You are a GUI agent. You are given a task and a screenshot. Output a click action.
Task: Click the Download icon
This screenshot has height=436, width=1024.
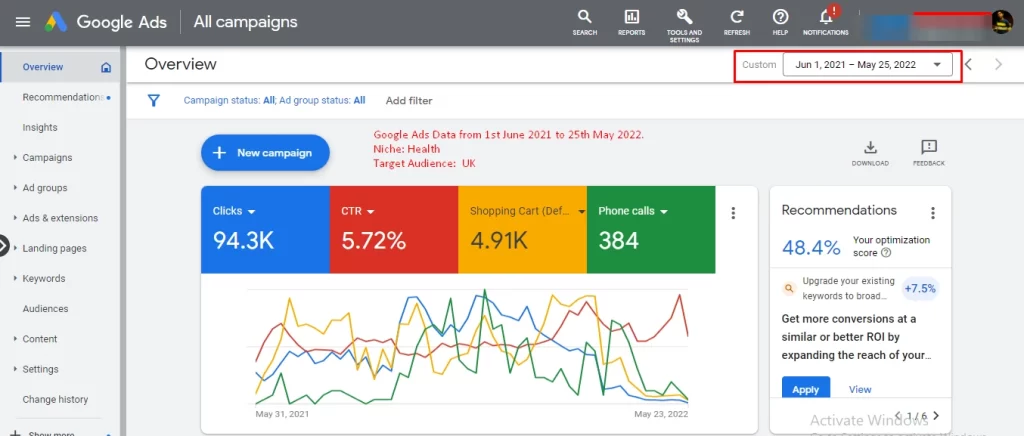coord(870,153)
